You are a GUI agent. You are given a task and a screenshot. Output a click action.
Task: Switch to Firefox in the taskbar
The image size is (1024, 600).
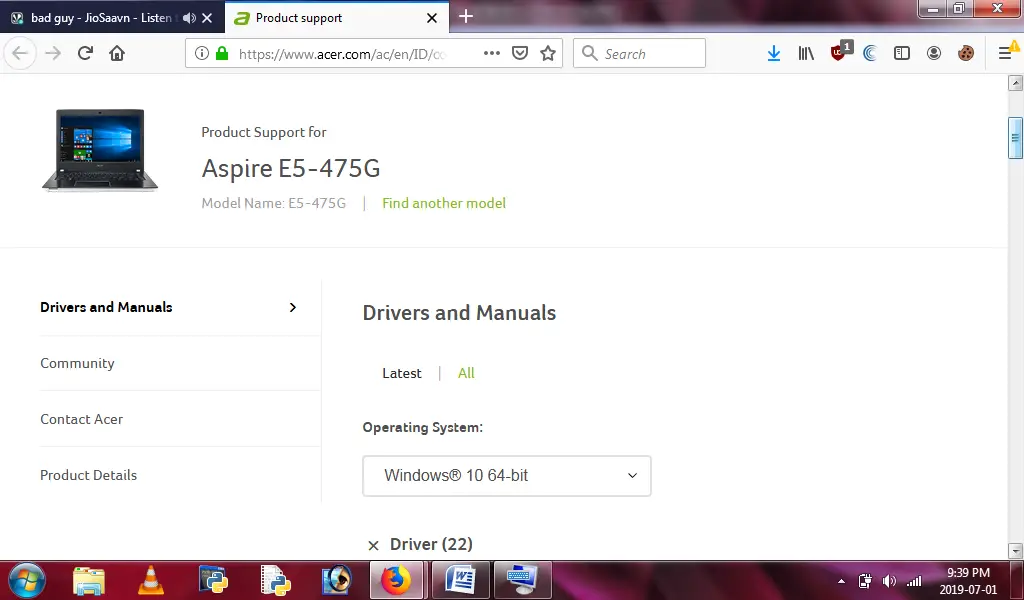(396, 580)
